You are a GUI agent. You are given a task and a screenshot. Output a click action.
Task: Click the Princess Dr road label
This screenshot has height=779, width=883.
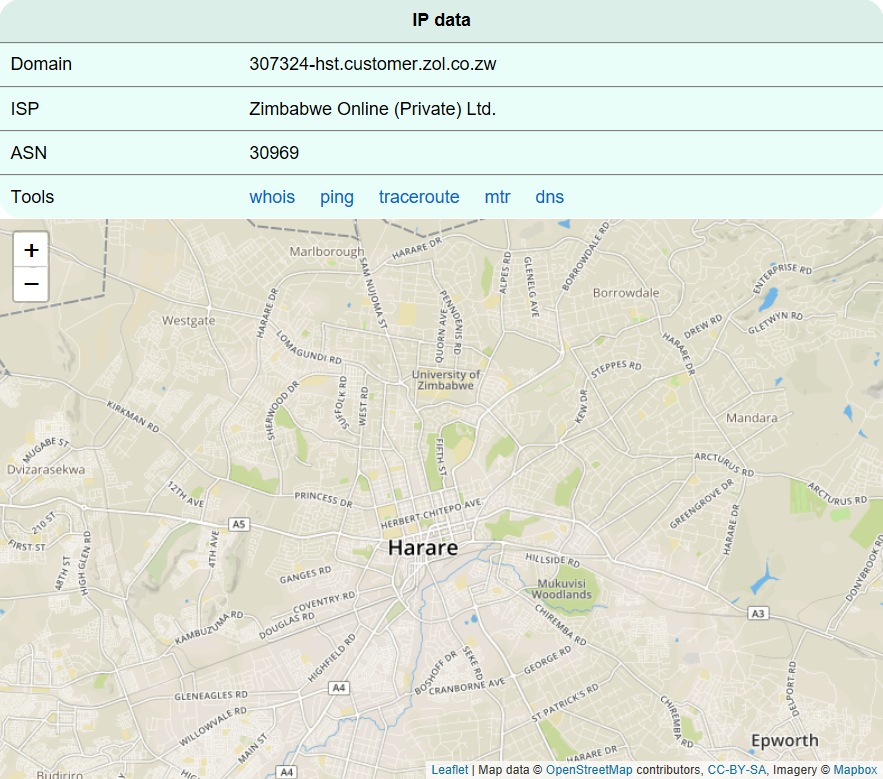click(323, 499)
